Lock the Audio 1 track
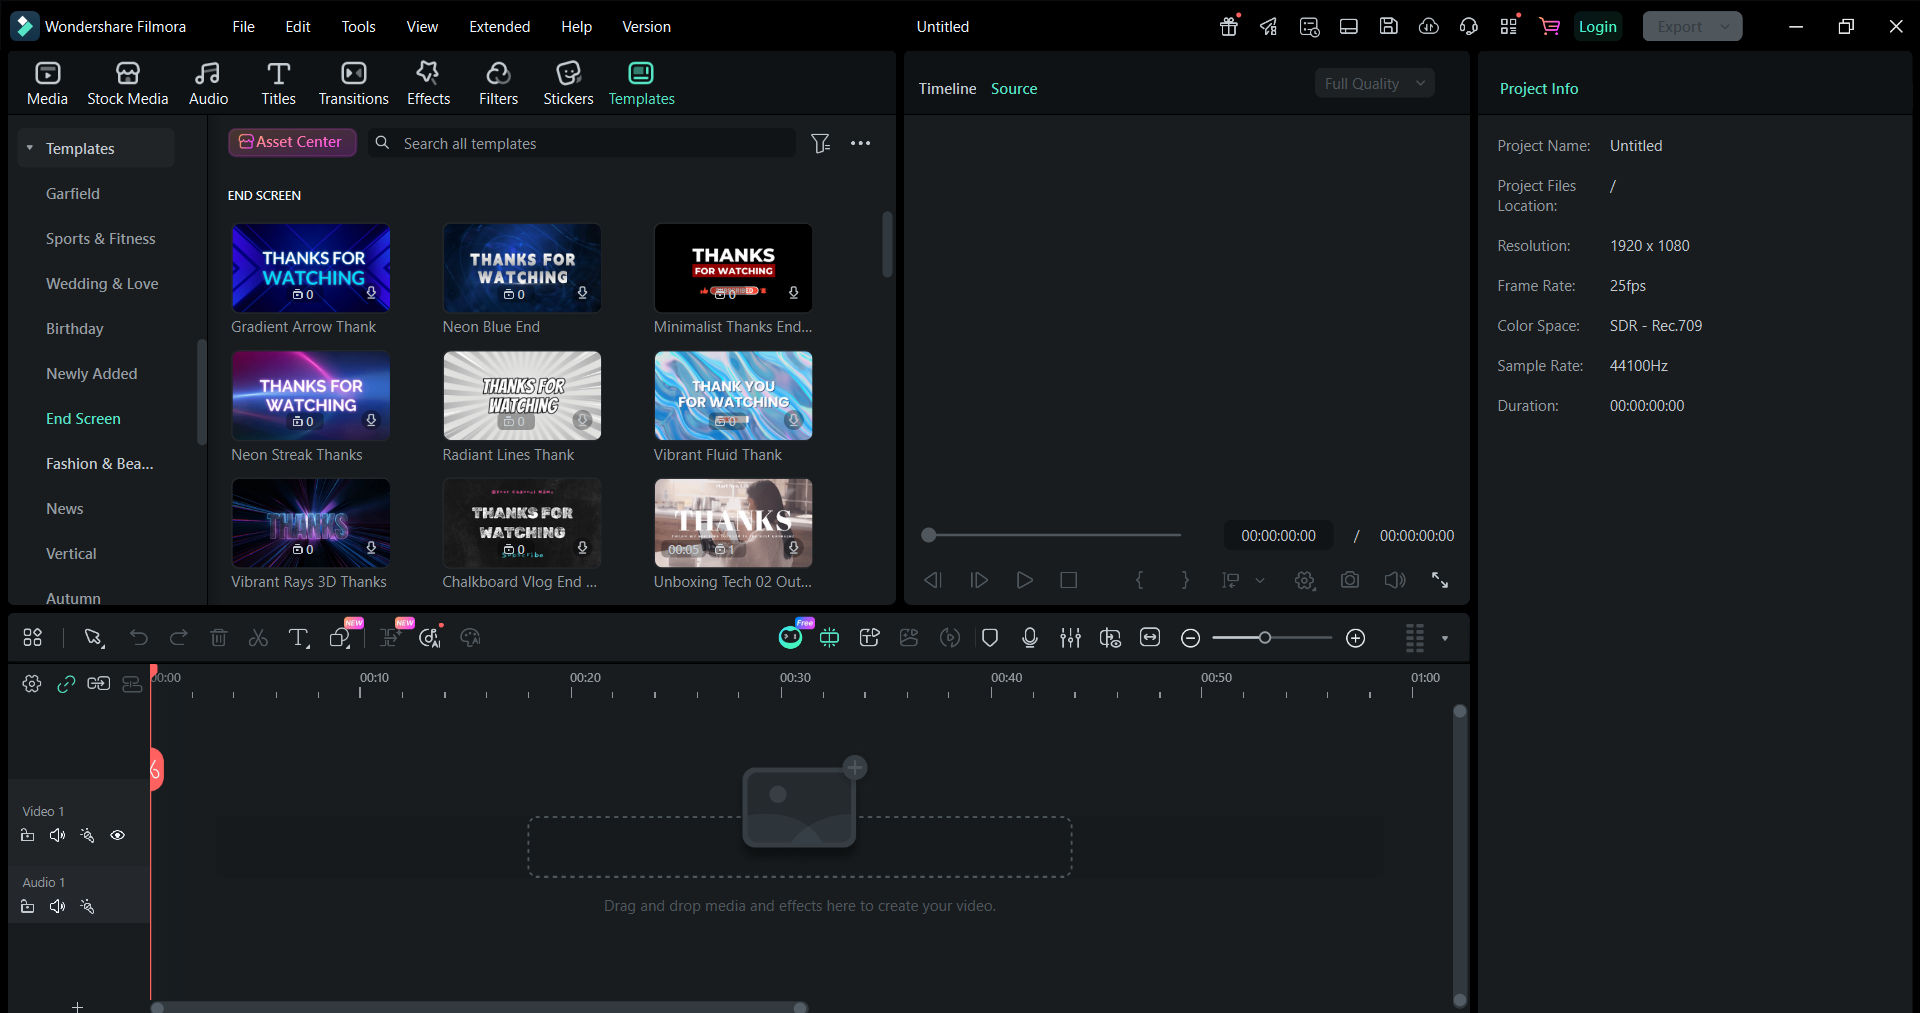Image resolution: width=1920 pixels, height=1013 pixels. [28, 906]
